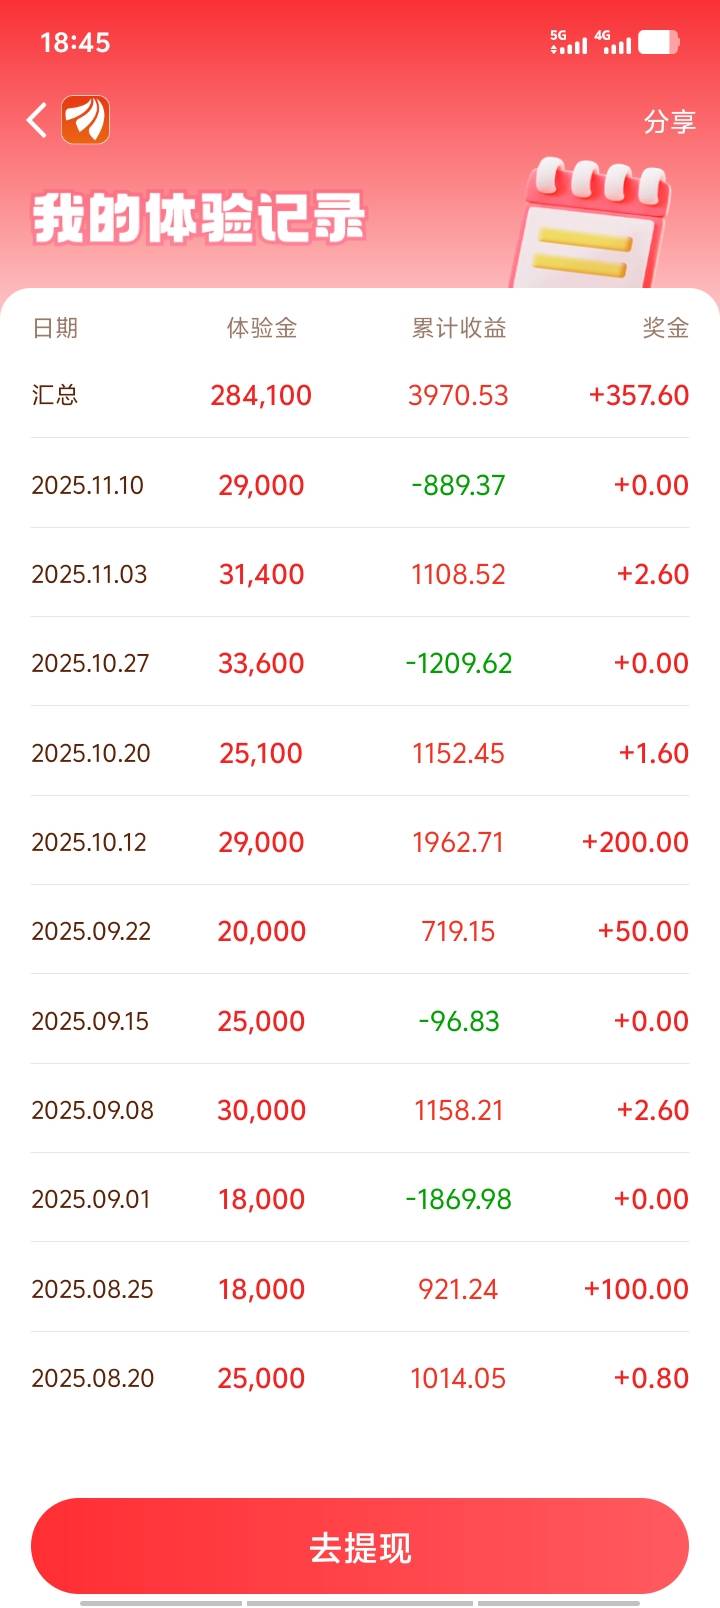Tap the orange app logo icon
Screen dimensions: 720x1608
[86, 121]
